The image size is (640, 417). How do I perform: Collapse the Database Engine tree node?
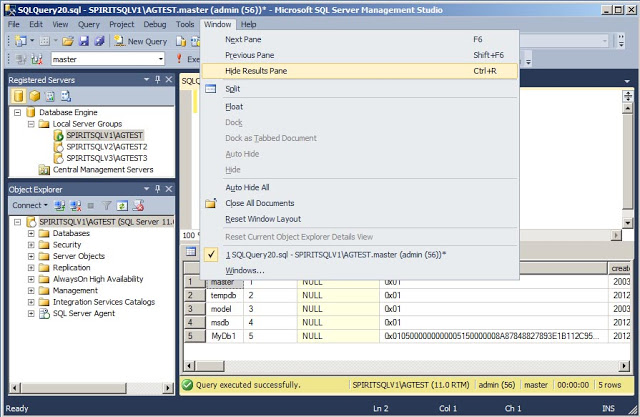18,112
